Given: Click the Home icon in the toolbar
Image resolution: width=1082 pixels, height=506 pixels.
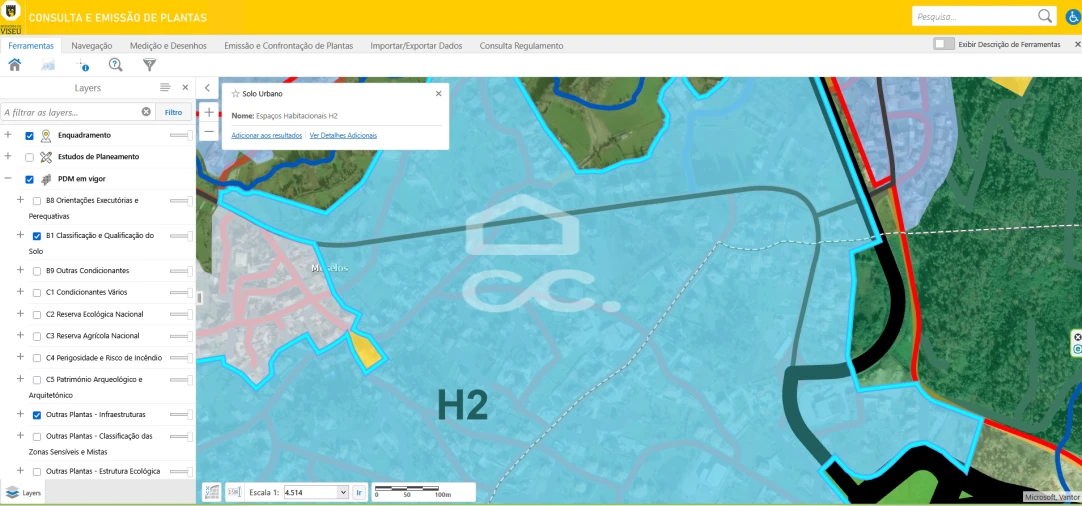Looking at the screenshot, I should pyautogui.click(x=14, y=65).
